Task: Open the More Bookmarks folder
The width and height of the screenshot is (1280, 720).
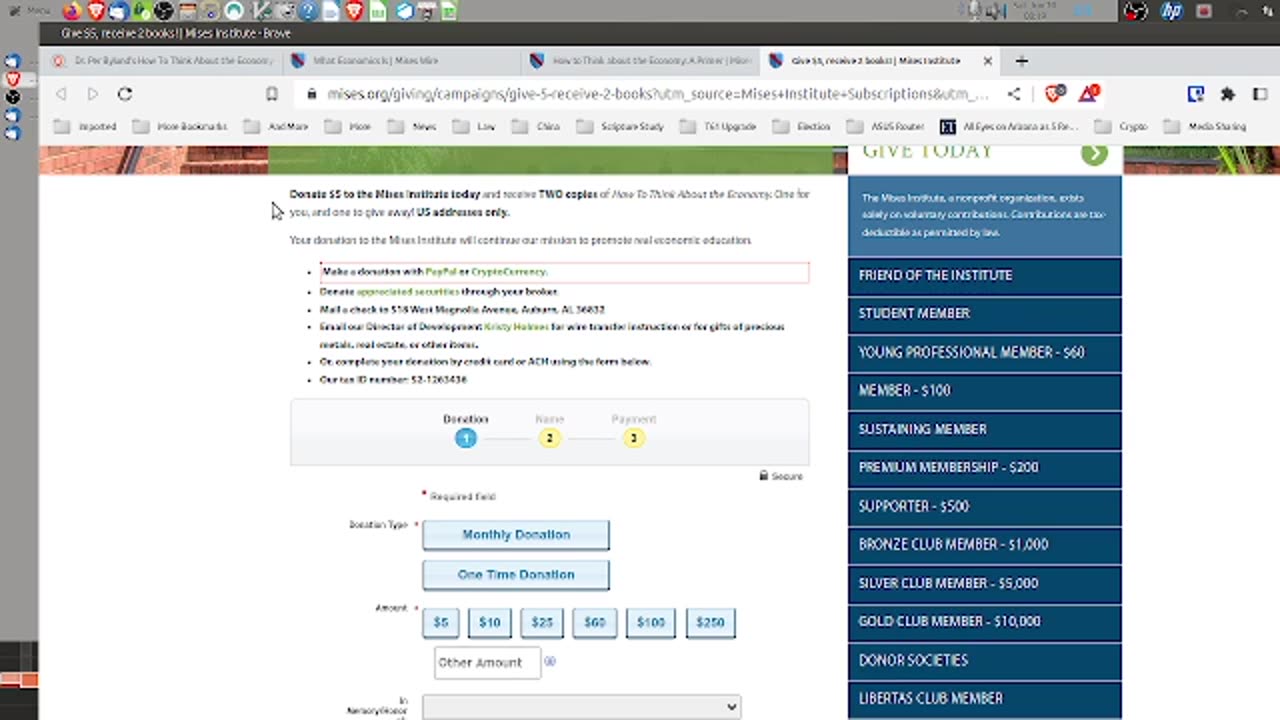Action: pyautogui.click(x=181, y=127)
